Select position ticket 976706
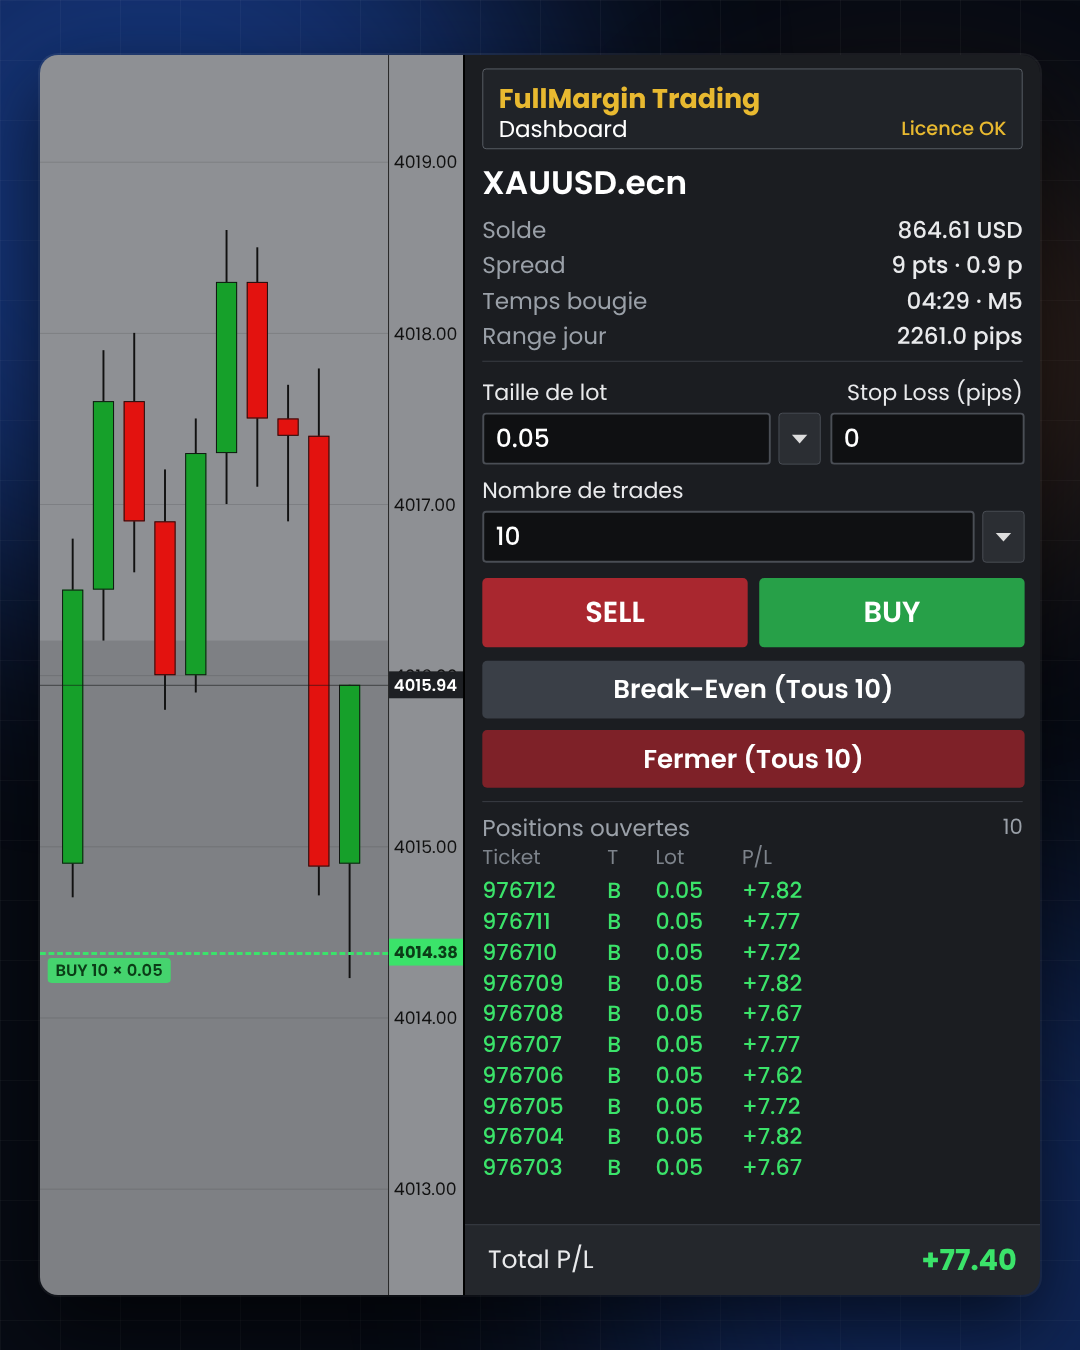 [523, 1075]
